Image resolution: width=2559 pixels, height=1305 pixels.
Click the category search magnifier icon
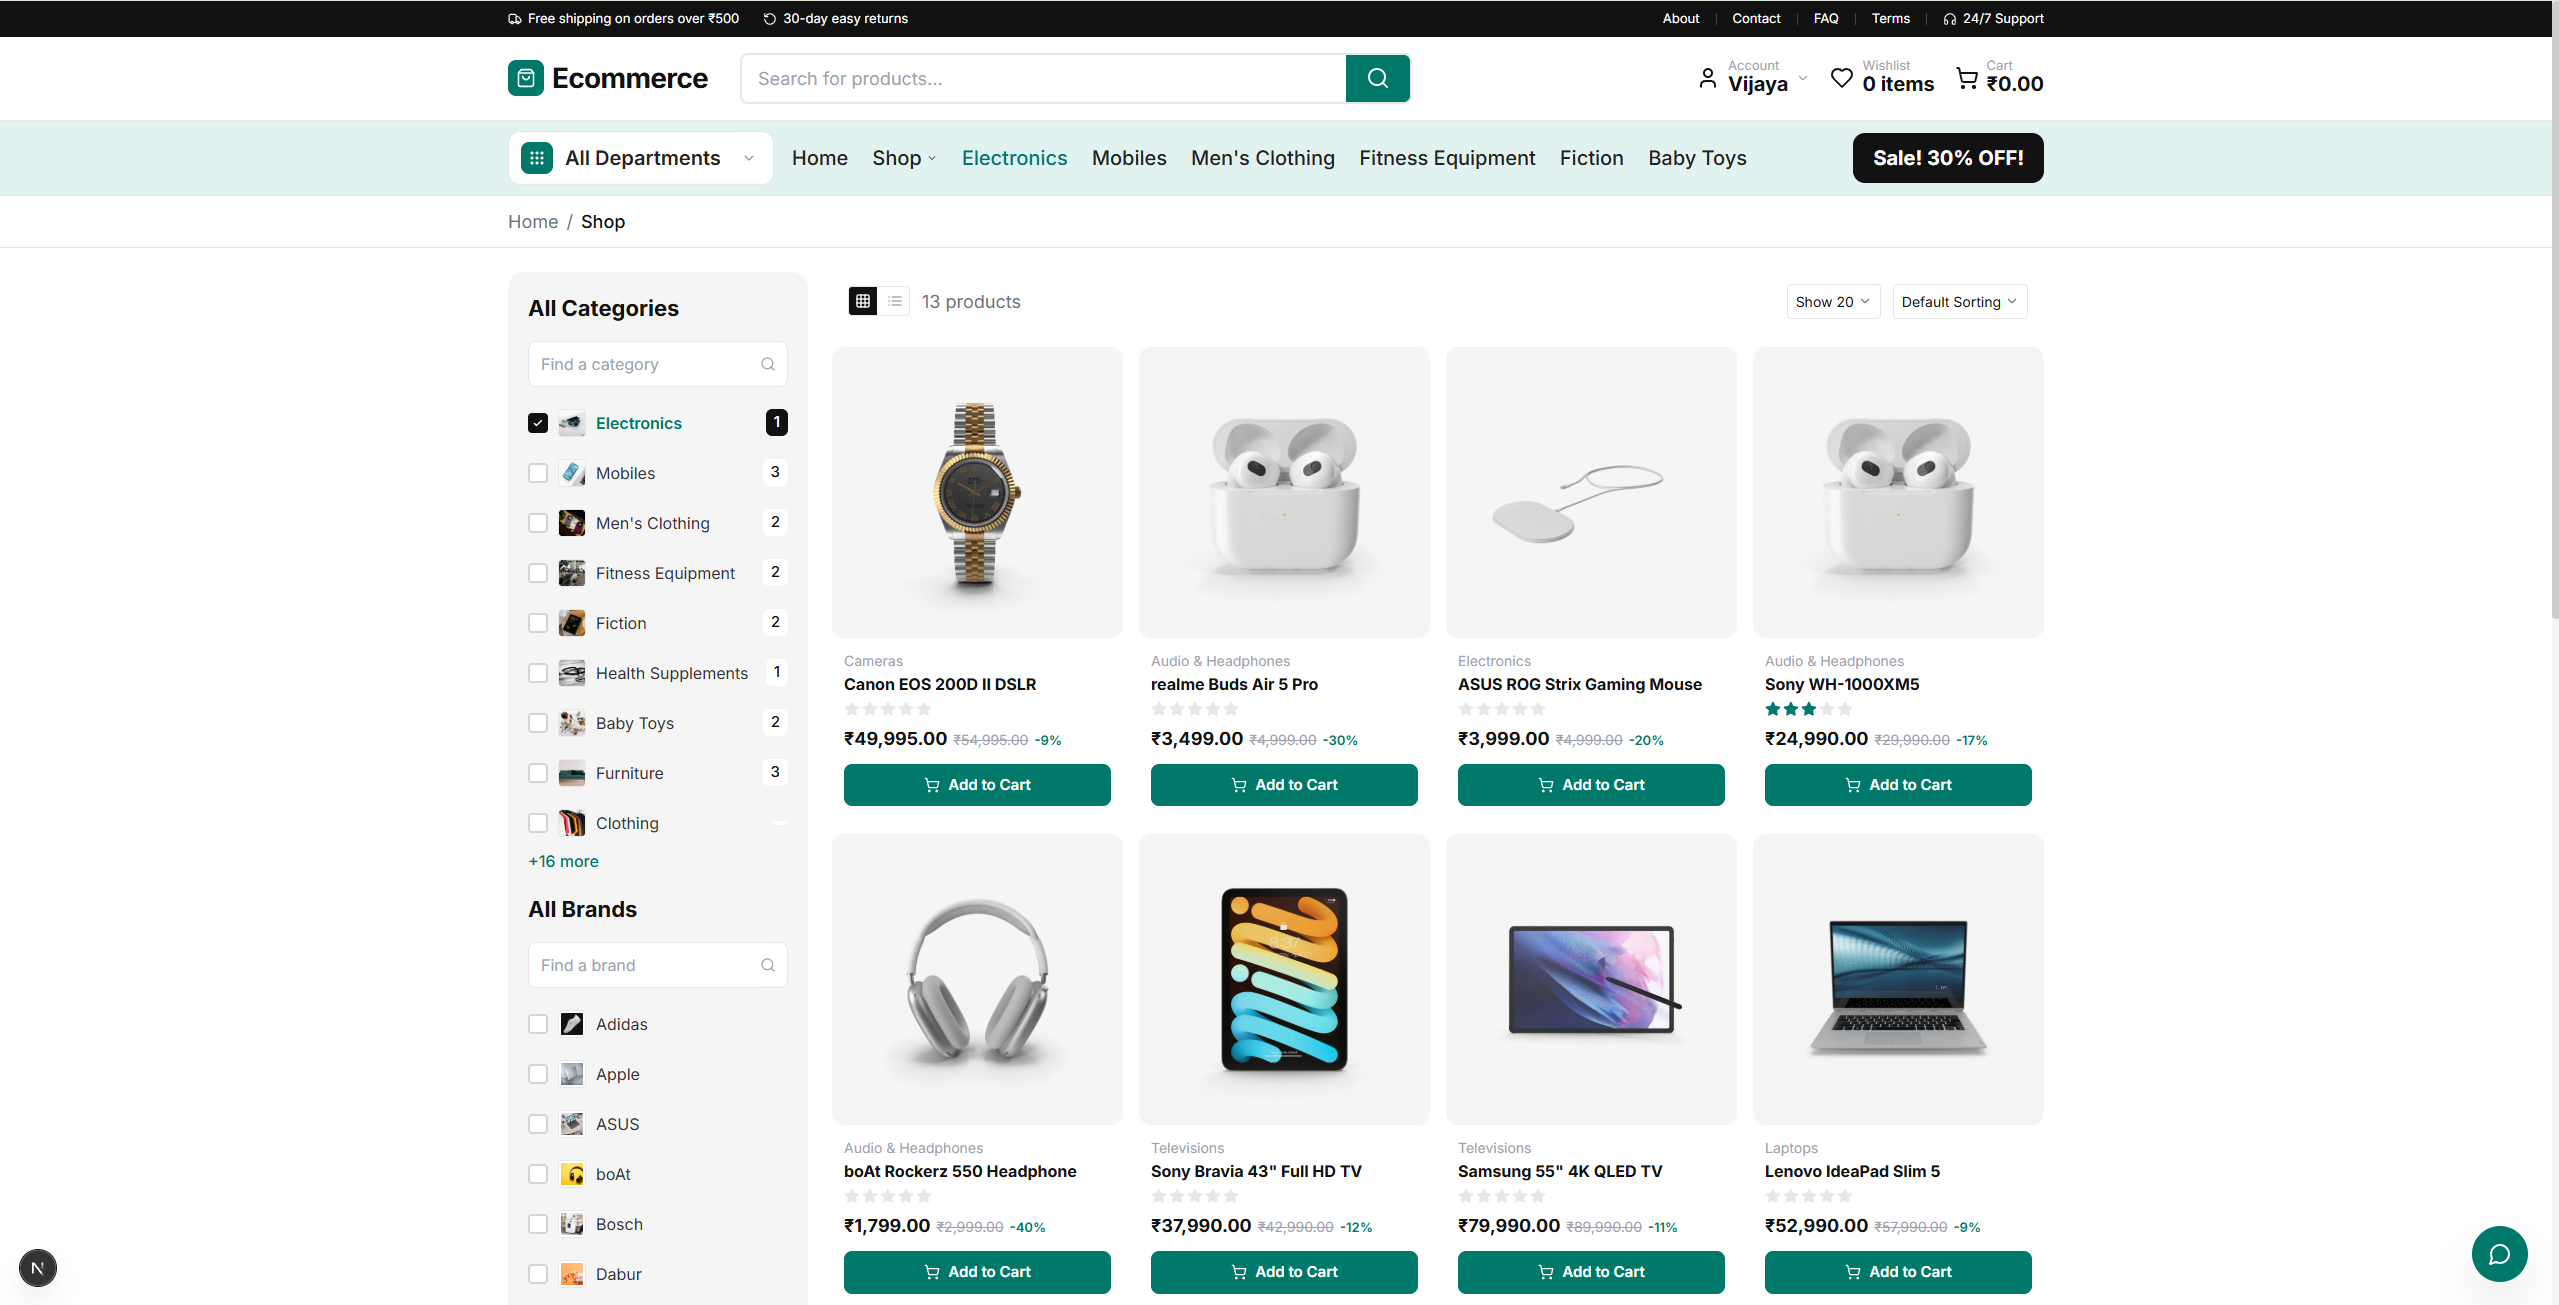tap(768, 364)
